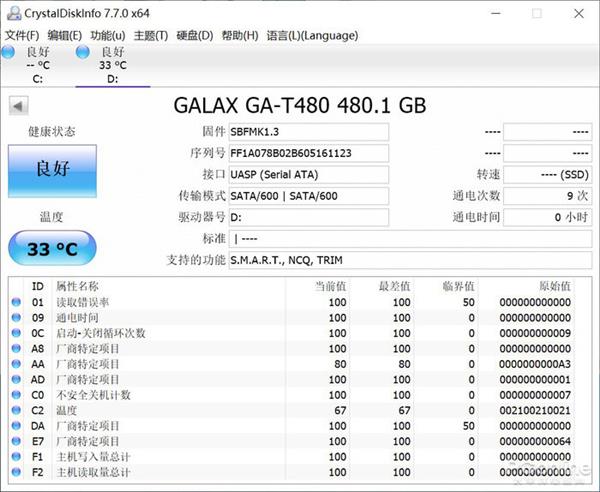Click the 当前值 column header

point(331,286)
